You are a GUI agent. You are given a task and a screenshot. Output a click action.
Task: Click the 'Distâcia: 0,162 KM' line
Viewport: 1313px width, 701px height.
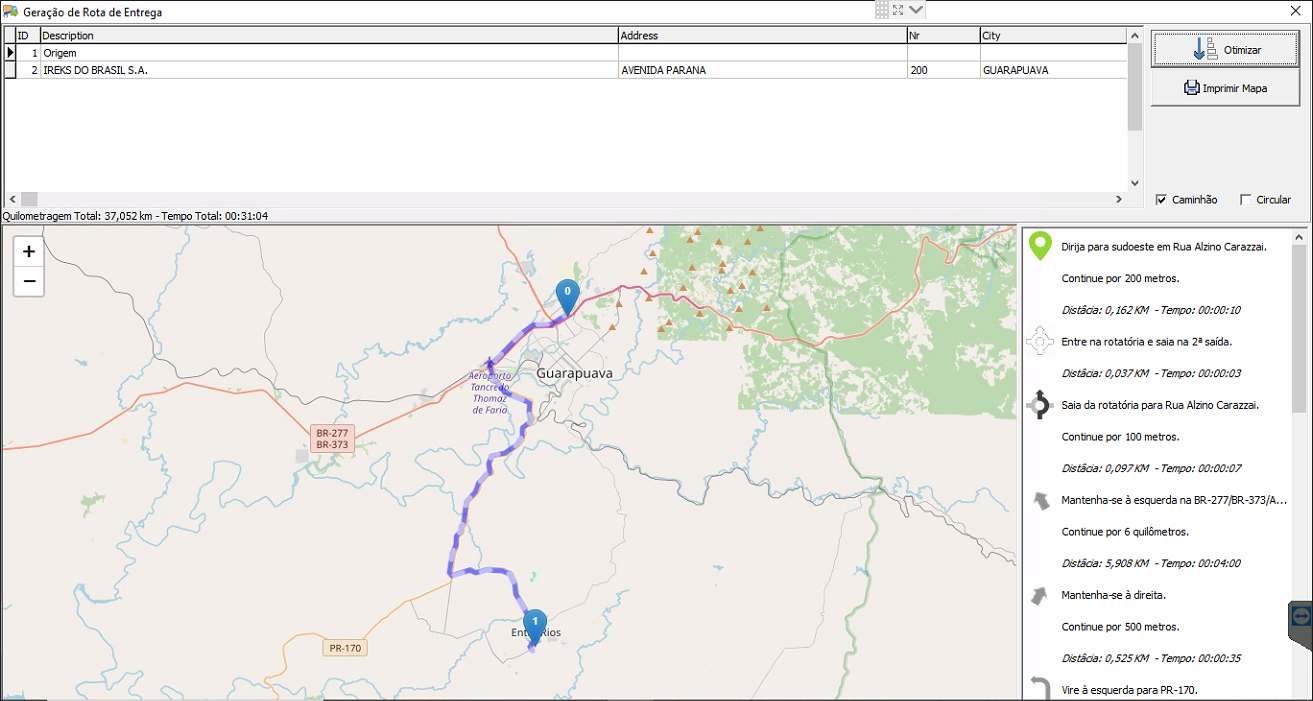1151,310
